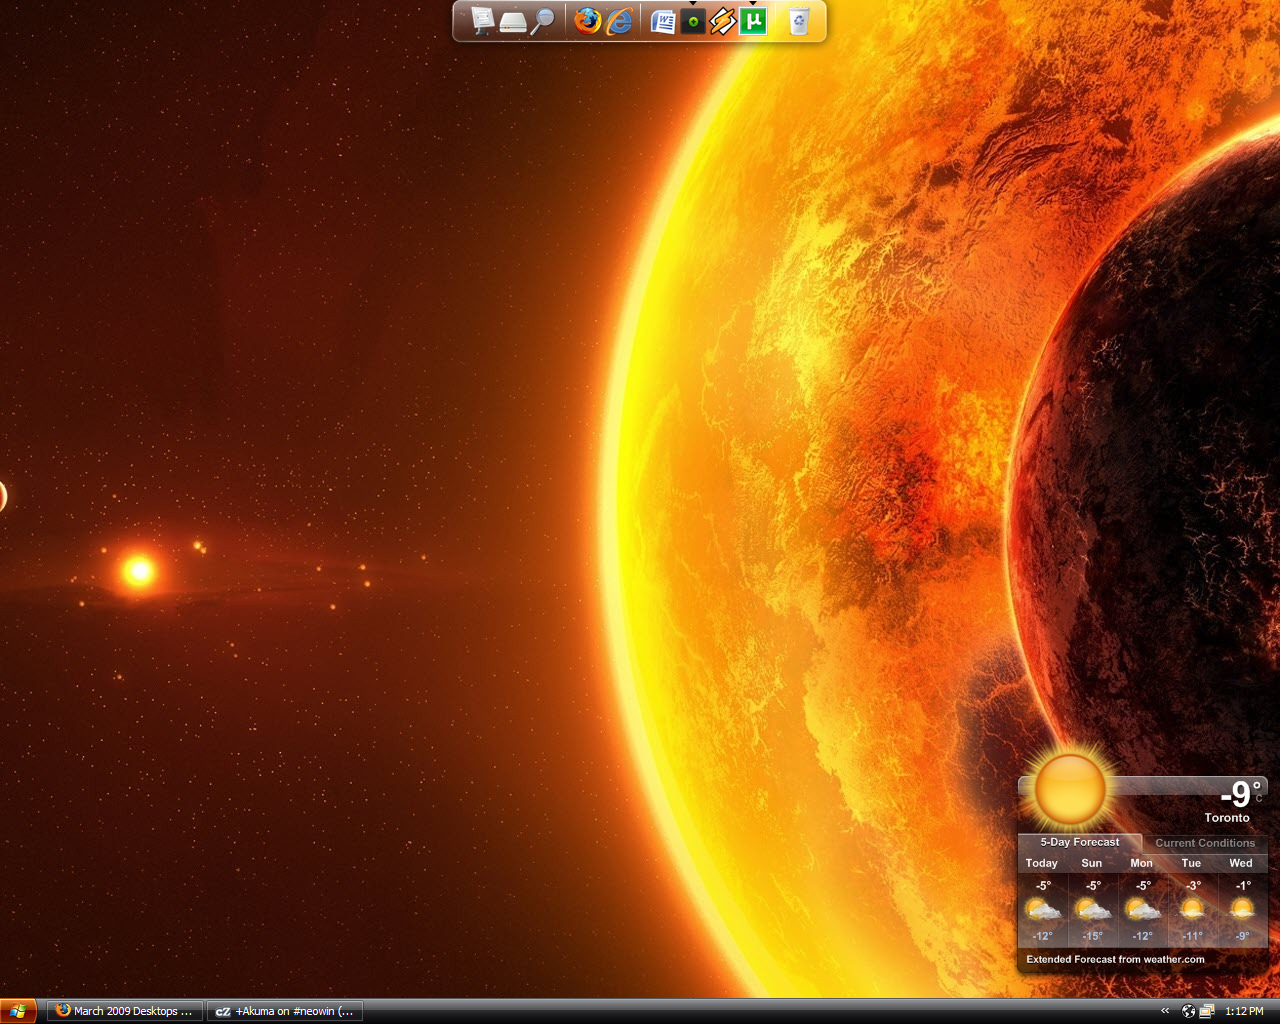Screen dimensions: 1280x1024
Task: Click Tuesday's low of -11°
Action: [x=1192, y=936]
